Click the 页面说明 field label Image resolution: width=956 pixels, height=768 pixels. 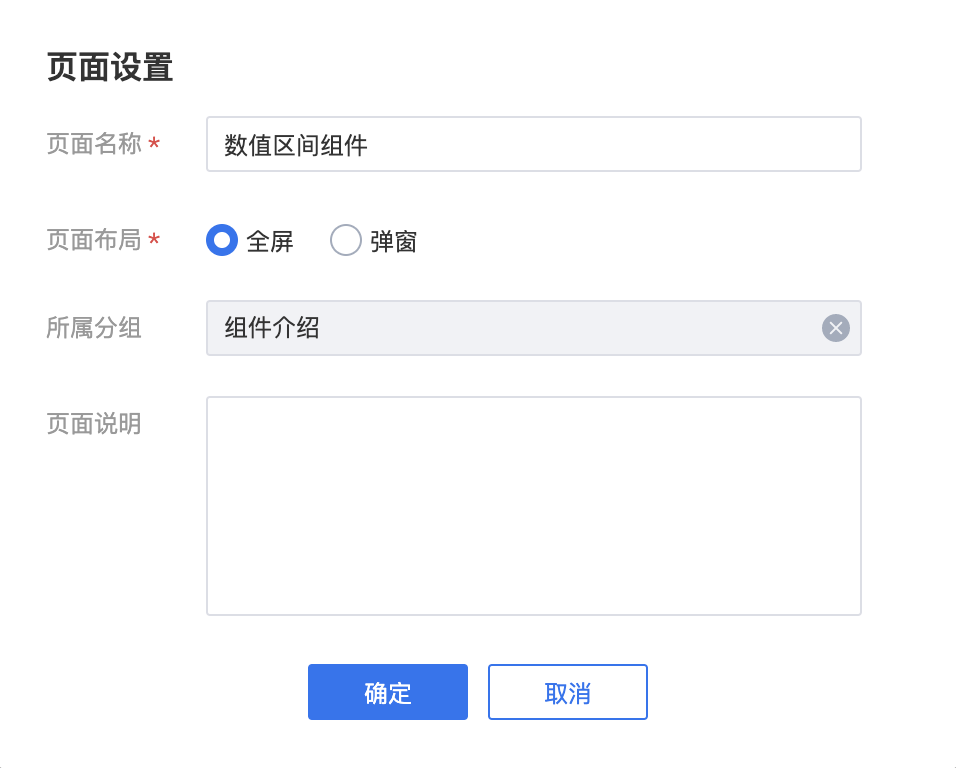coord(94,424)
